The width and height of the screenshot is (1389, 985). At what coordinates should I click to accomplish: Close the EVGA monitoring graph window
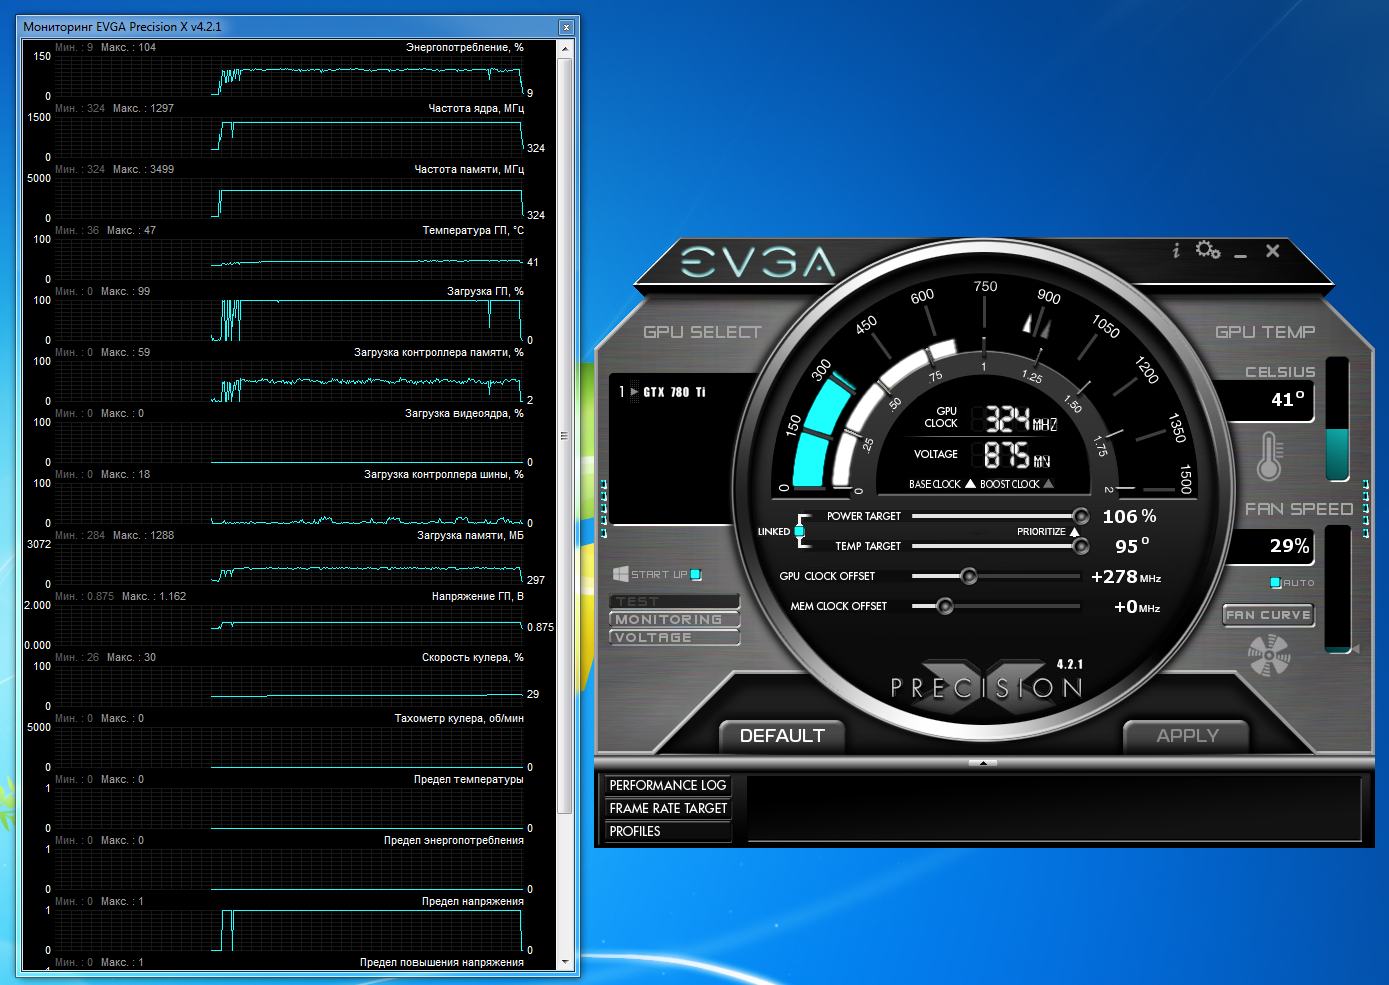[566, 27]
